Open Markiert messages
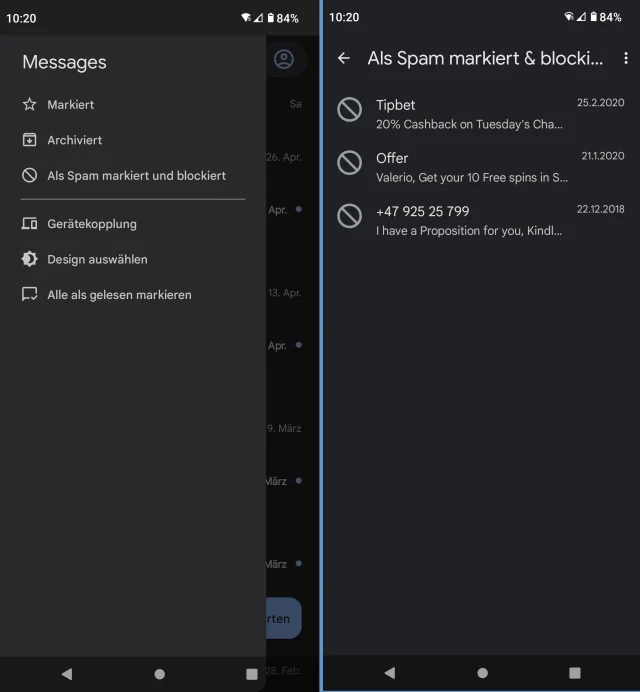Screen dimensions: 640x692 tap(71, 104)
